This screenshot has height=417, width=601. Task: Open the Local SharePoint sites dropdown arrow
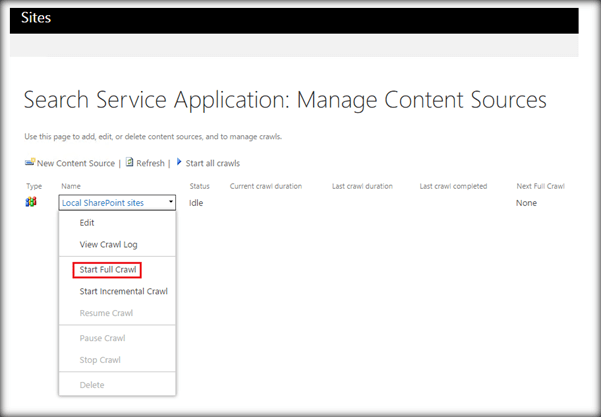click(x=171, y=203)
